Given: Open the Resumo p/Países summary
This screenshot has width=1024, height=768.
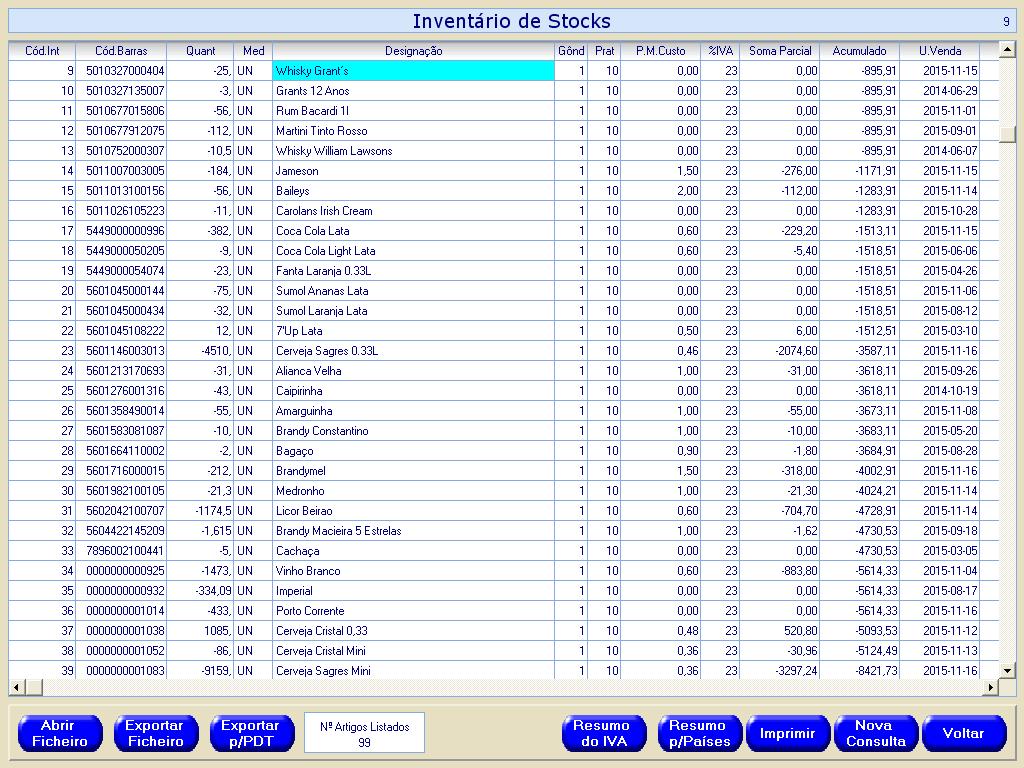Looking at the screenshot, I should [698, 733].
